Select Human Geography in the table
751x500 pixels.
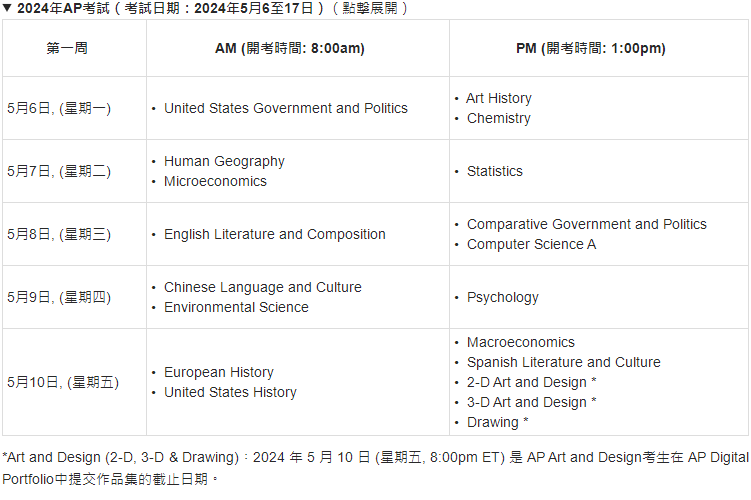coord(224,161)
